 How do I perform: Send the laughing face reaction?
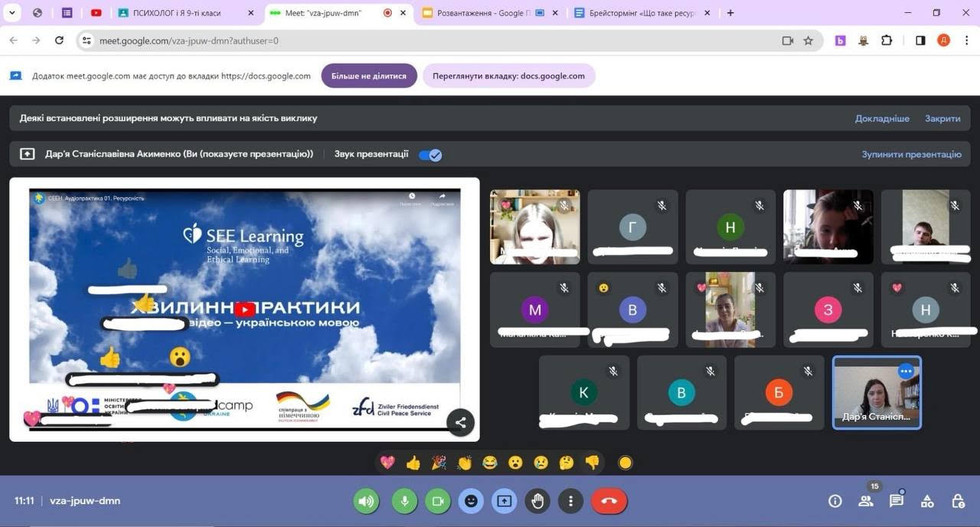[490, 463]
